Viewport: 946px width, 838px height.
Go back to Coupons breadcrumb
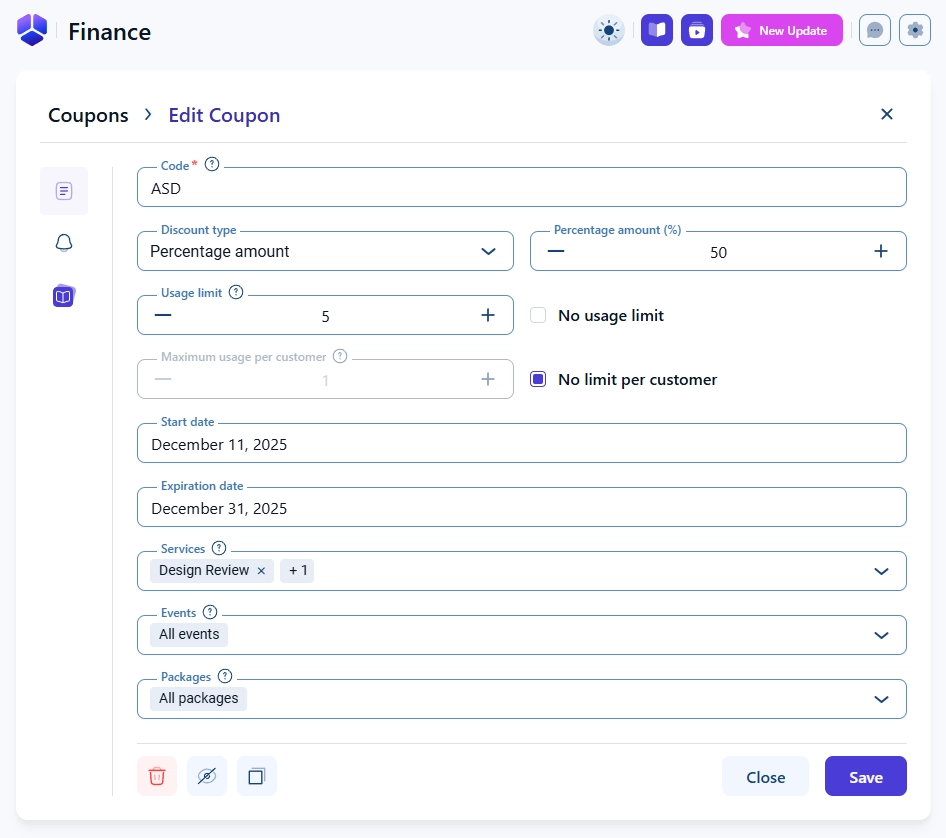(x=88, y=115)
